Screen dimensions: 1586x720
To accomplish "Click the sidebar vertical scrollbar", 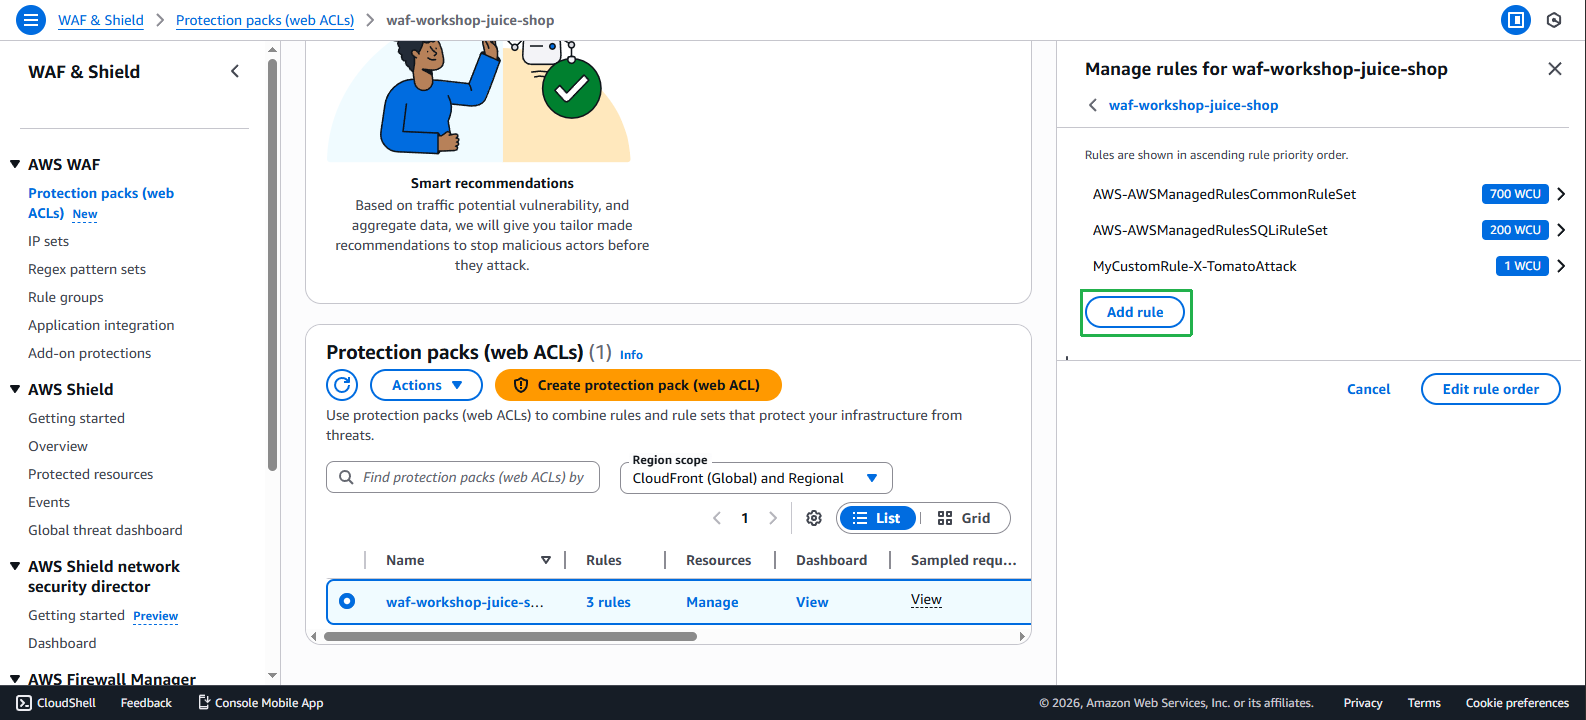I will [x=272, y=264].
